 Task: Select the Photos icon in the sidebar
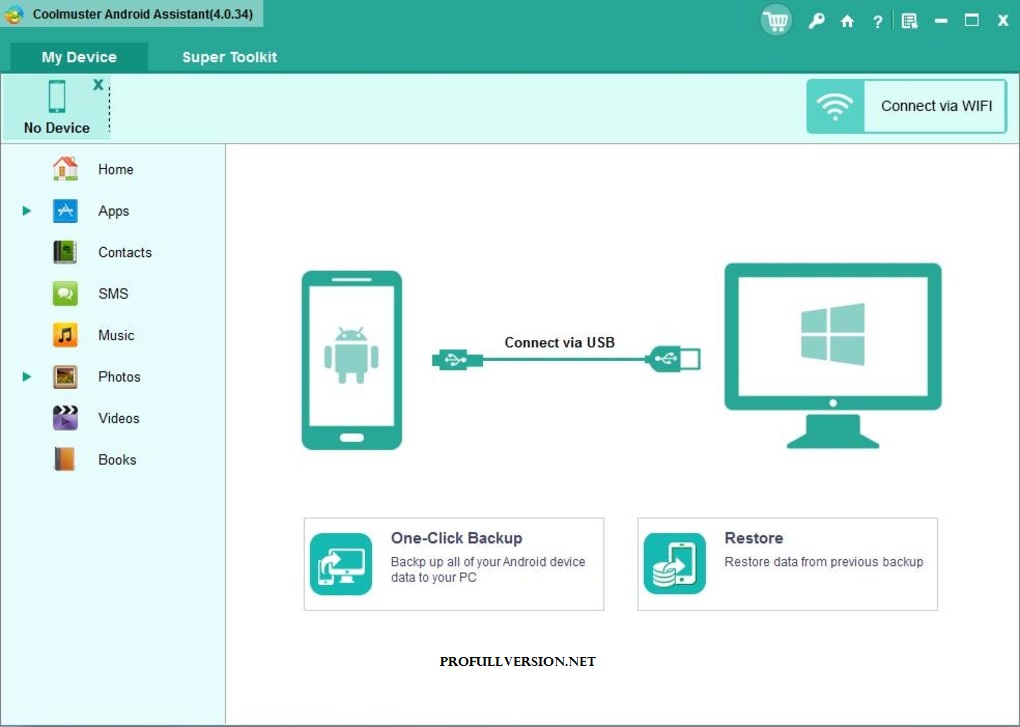63,376
